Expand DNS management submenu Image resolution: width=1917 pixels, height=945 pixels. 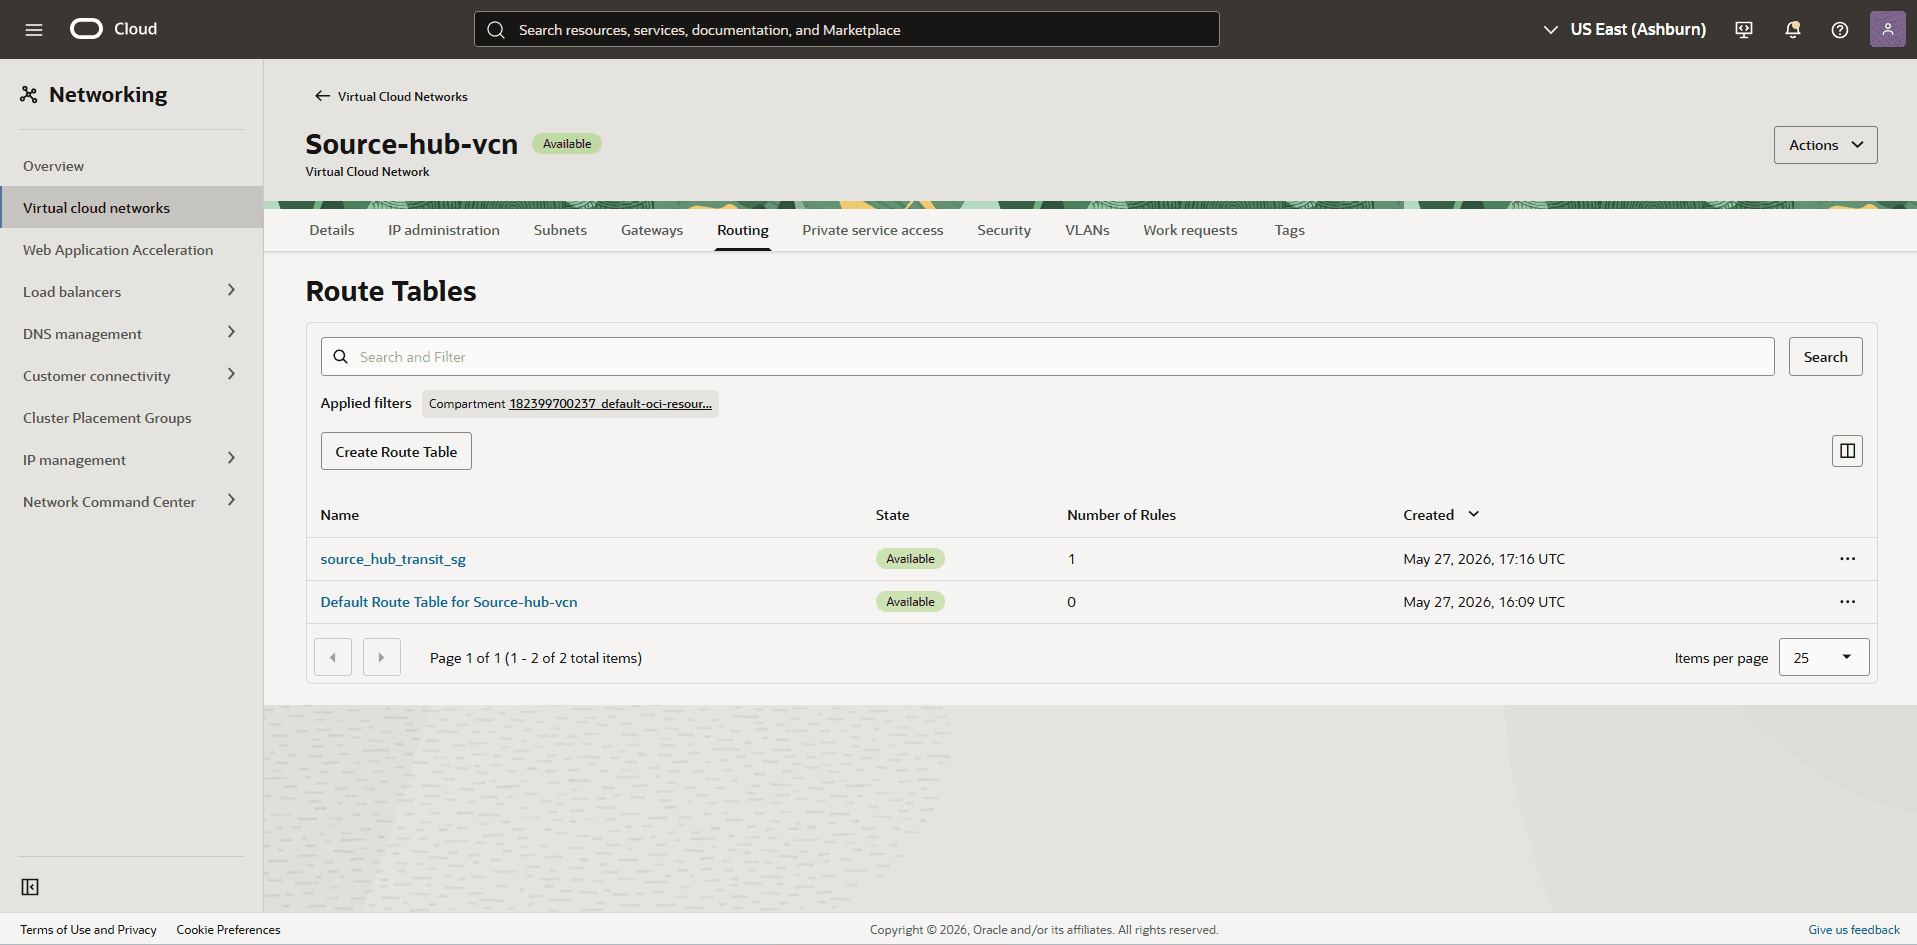(231, 332)
